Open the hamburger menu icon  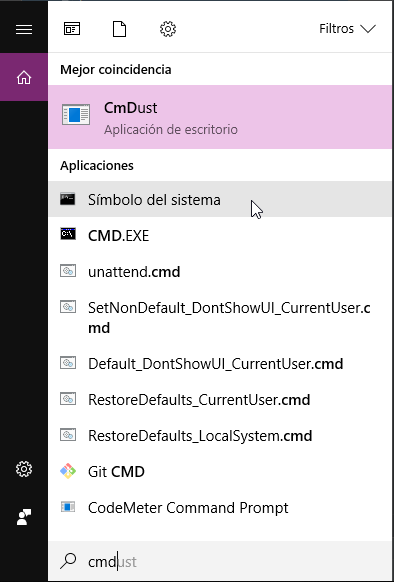coord(24,29)
